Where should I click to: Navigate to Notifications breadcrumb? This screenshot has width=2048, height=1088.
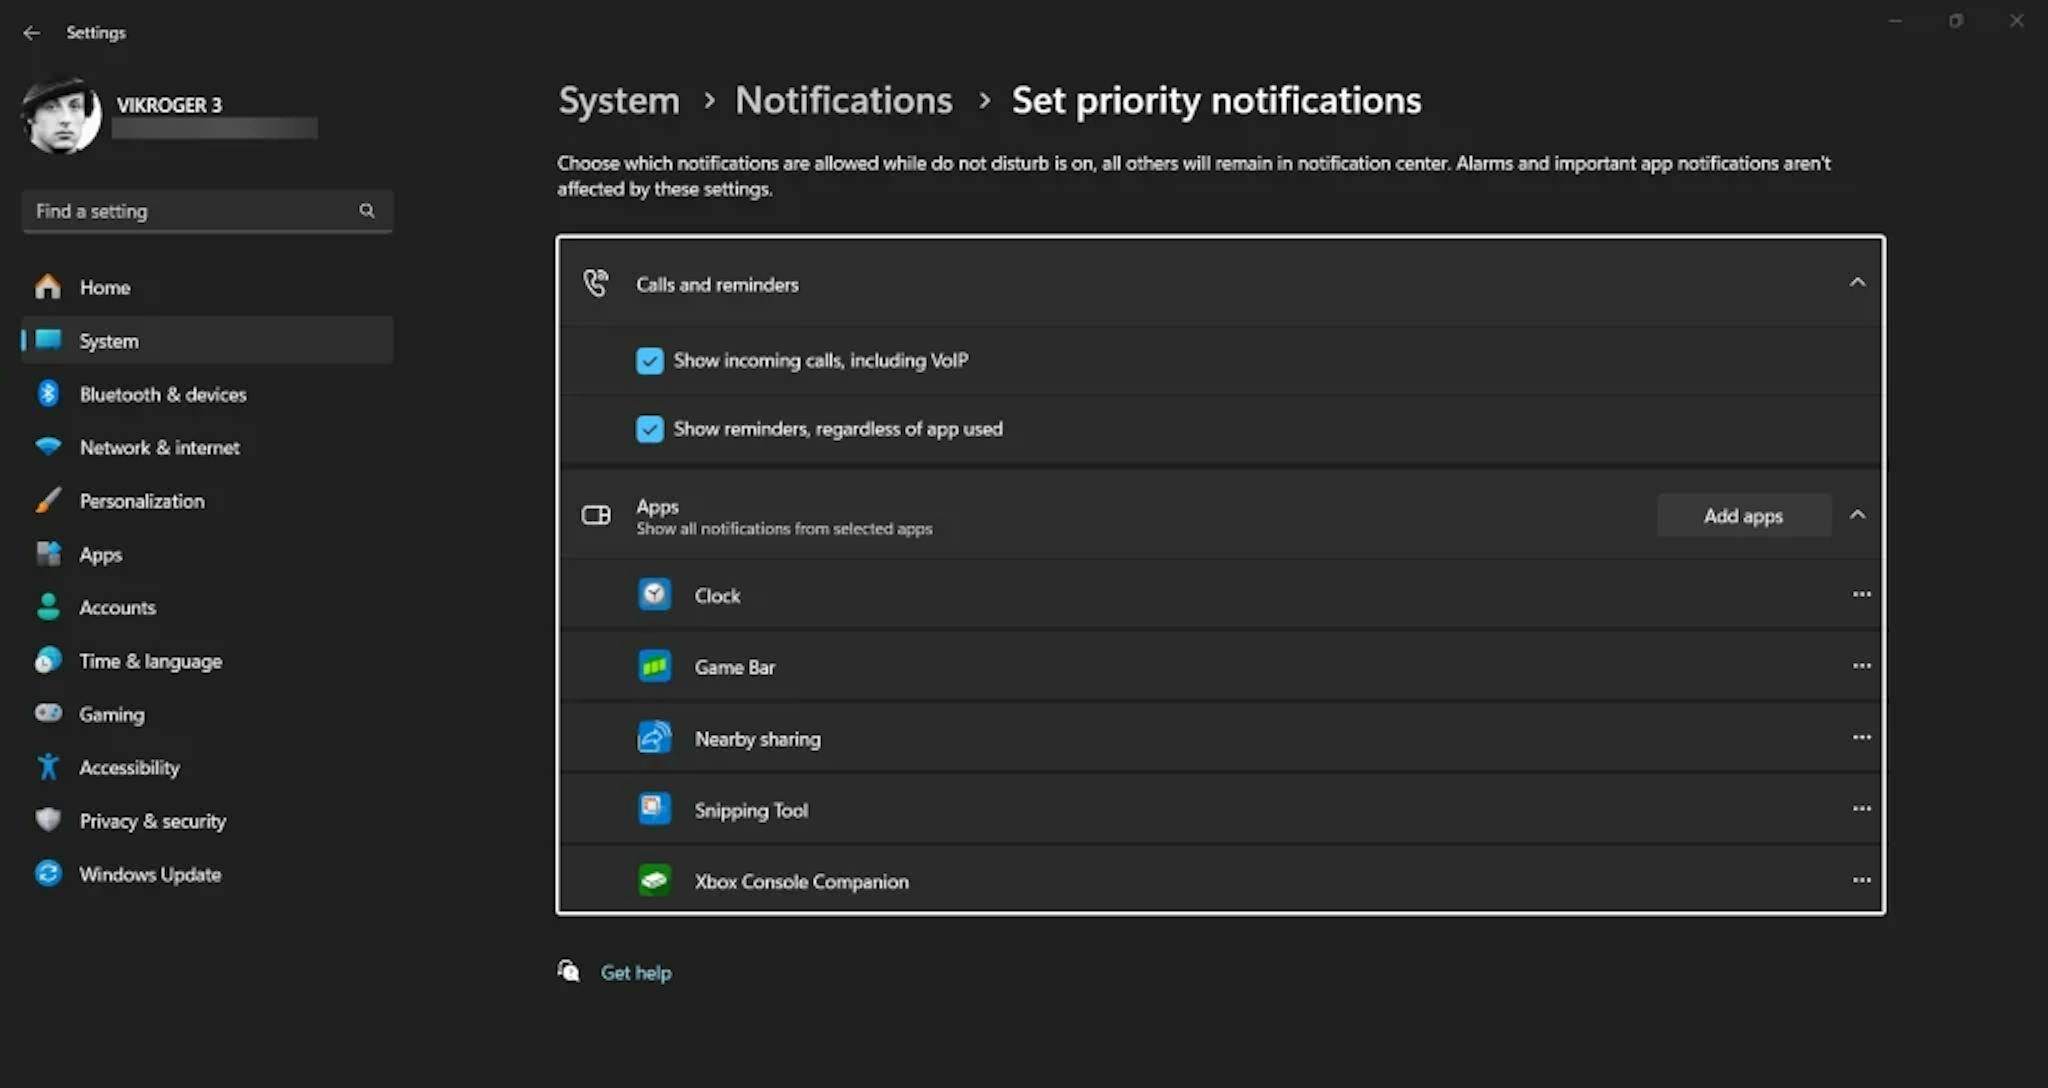843,100
